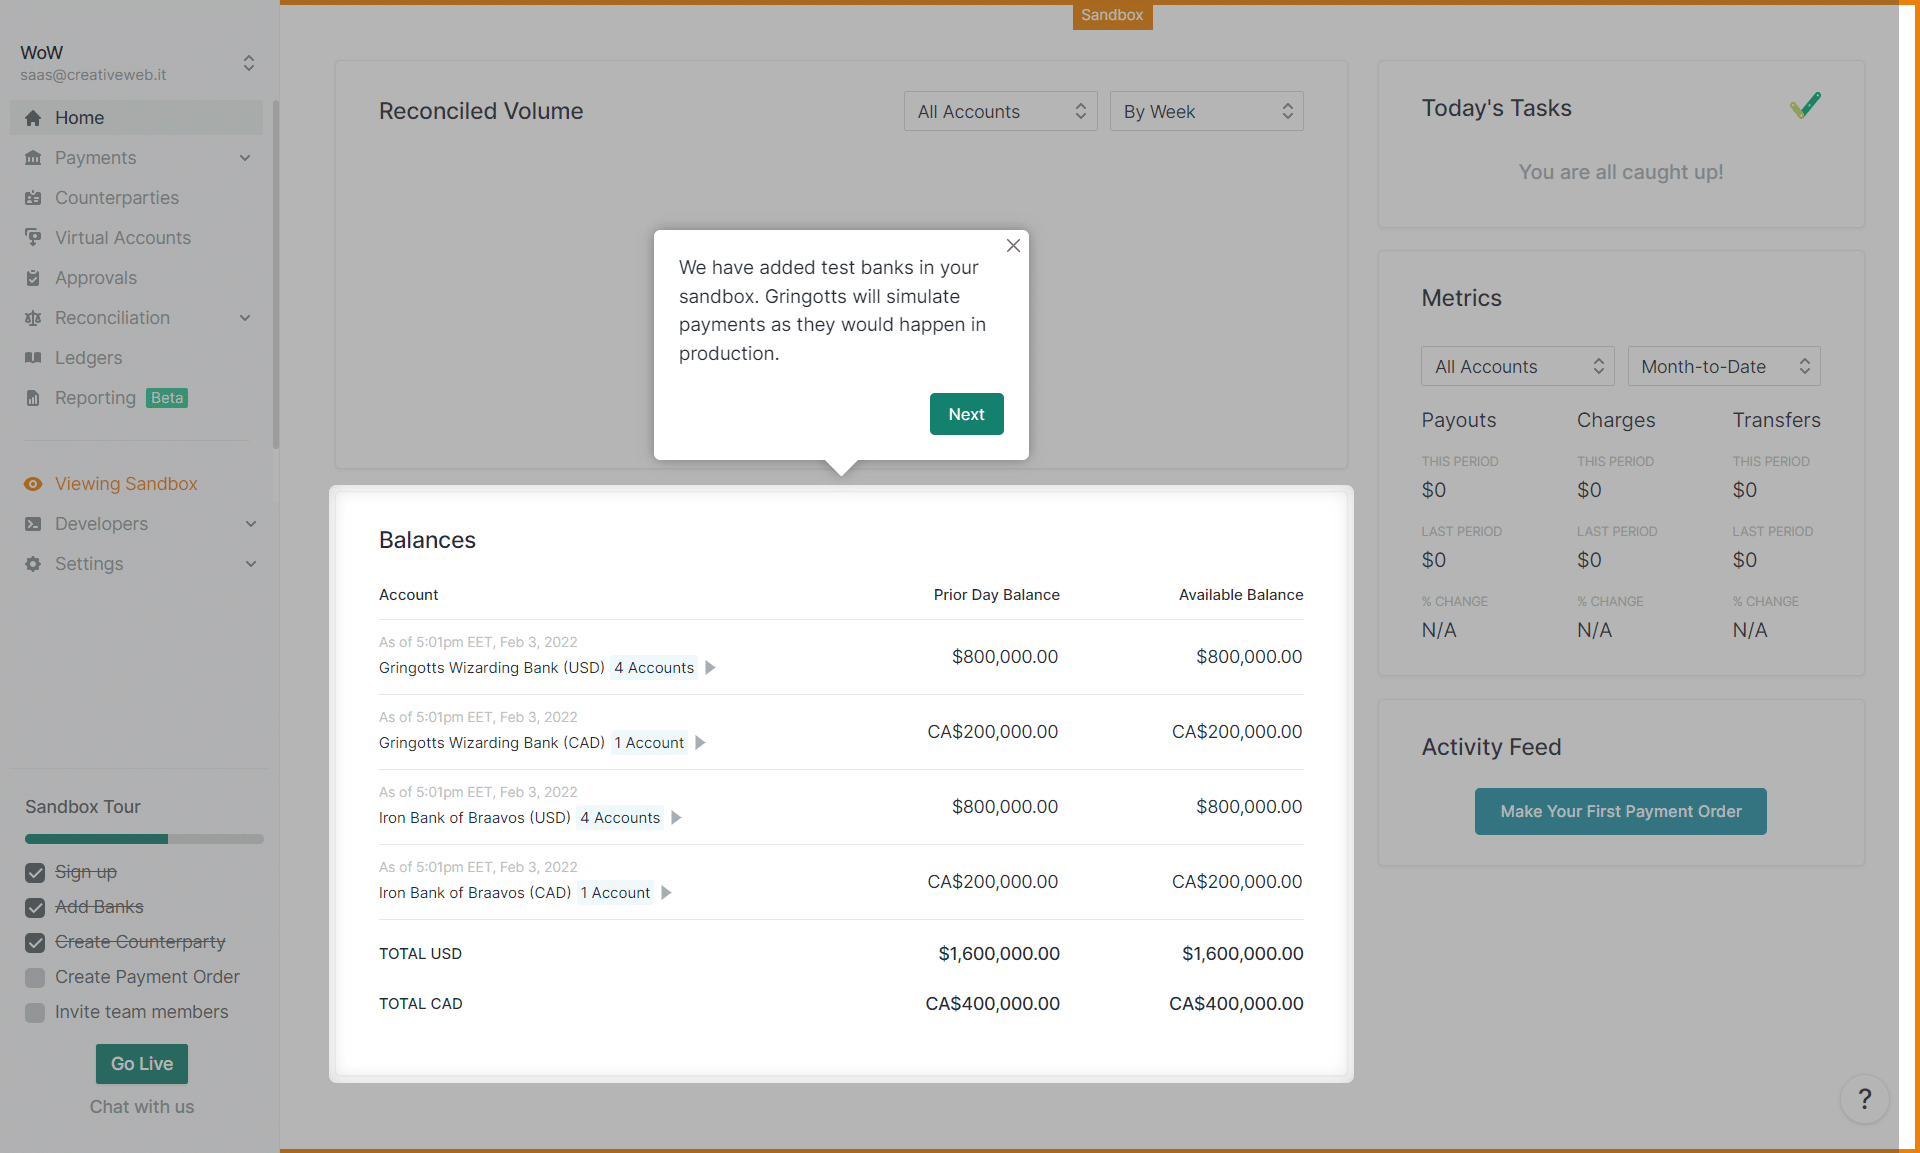This screenshot has height=1153, width=1920.
Task: Click the Counterparties icon
Action: pyautogui.click(x=33, y=198)
